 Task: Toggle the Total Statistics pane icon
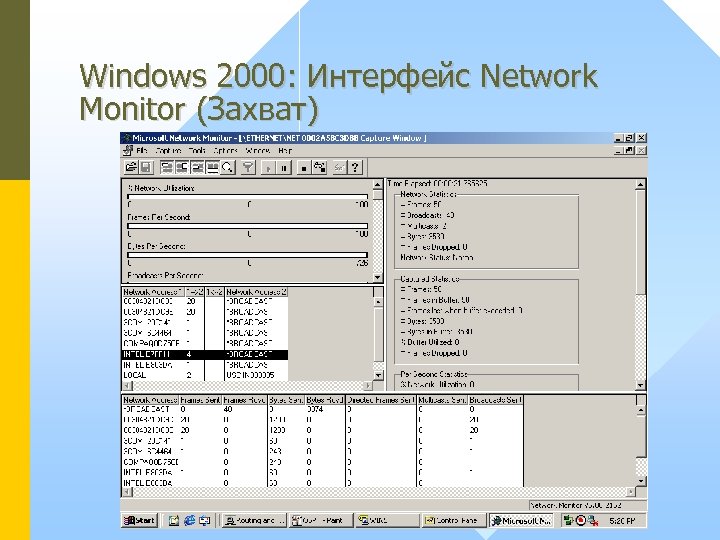coord(182,168)
